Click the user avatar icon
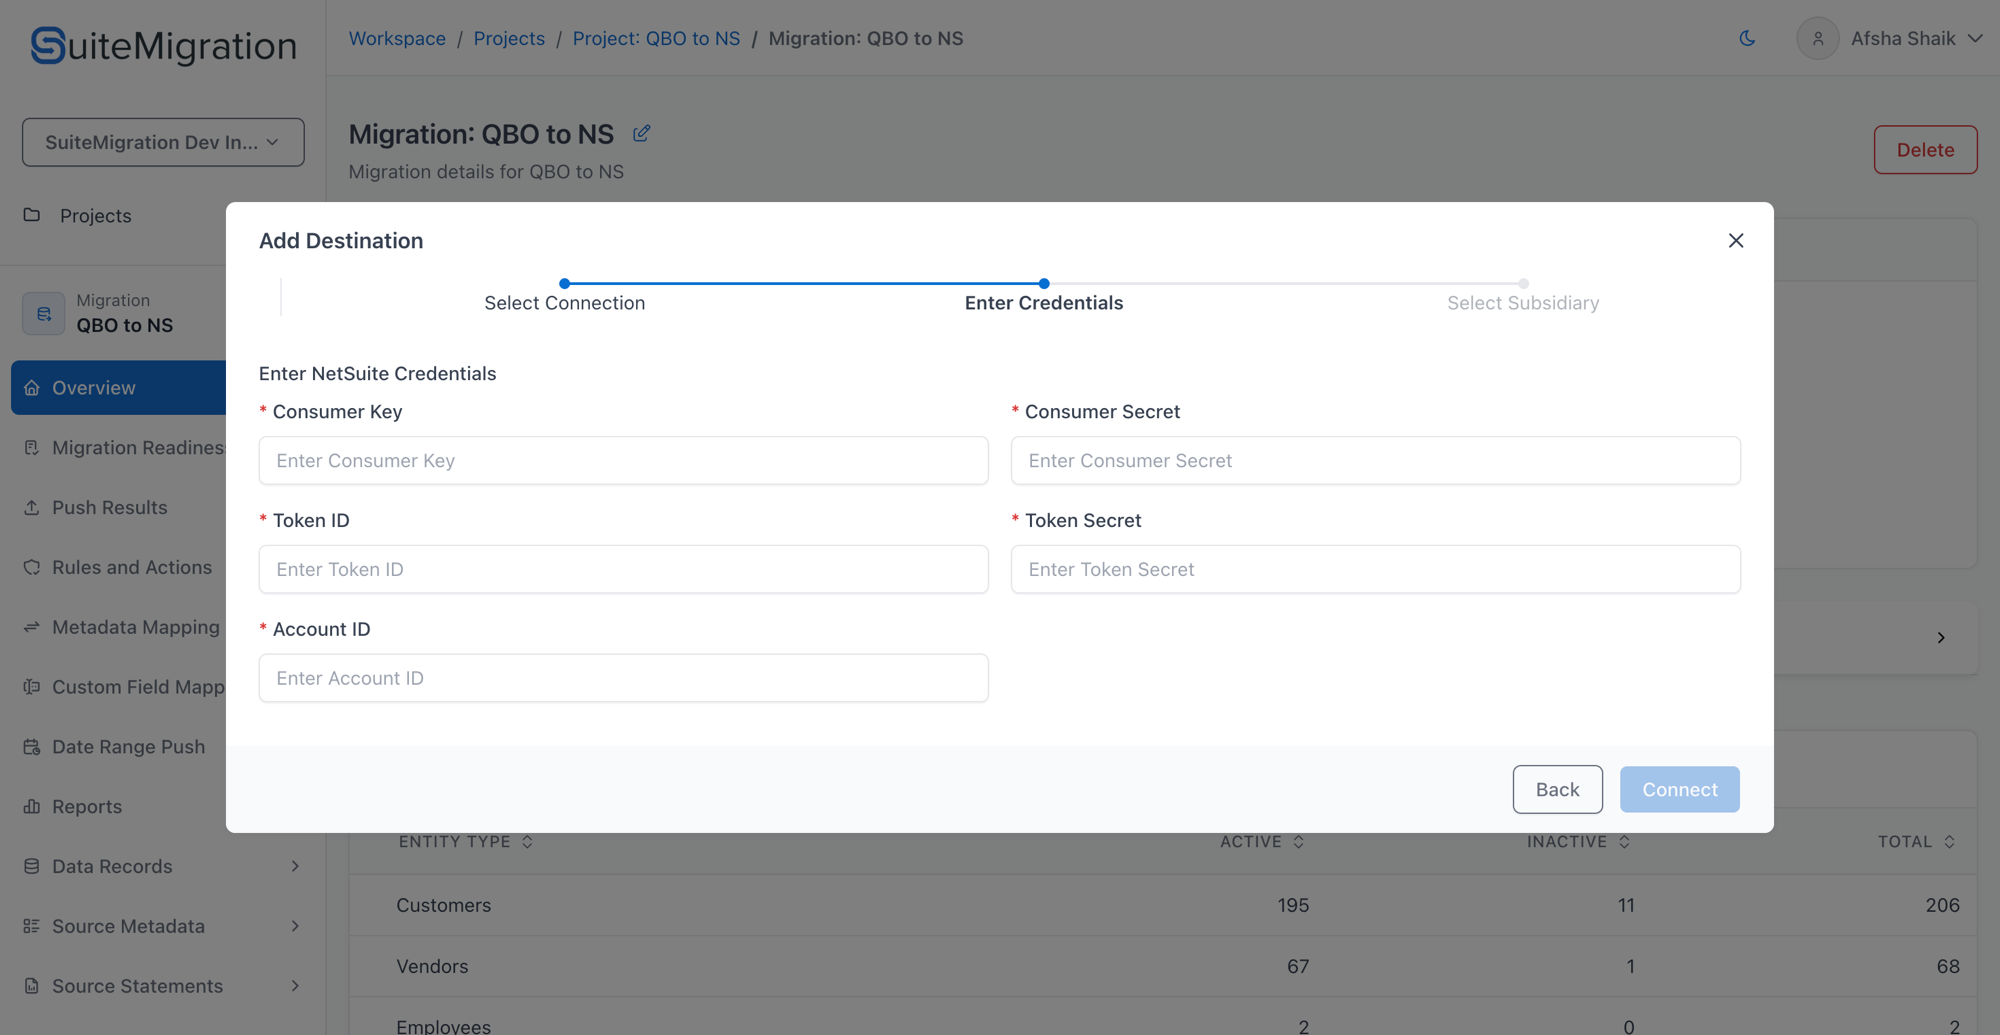Screen dimensions: 2000x1035 click(x=1818, y=38)
